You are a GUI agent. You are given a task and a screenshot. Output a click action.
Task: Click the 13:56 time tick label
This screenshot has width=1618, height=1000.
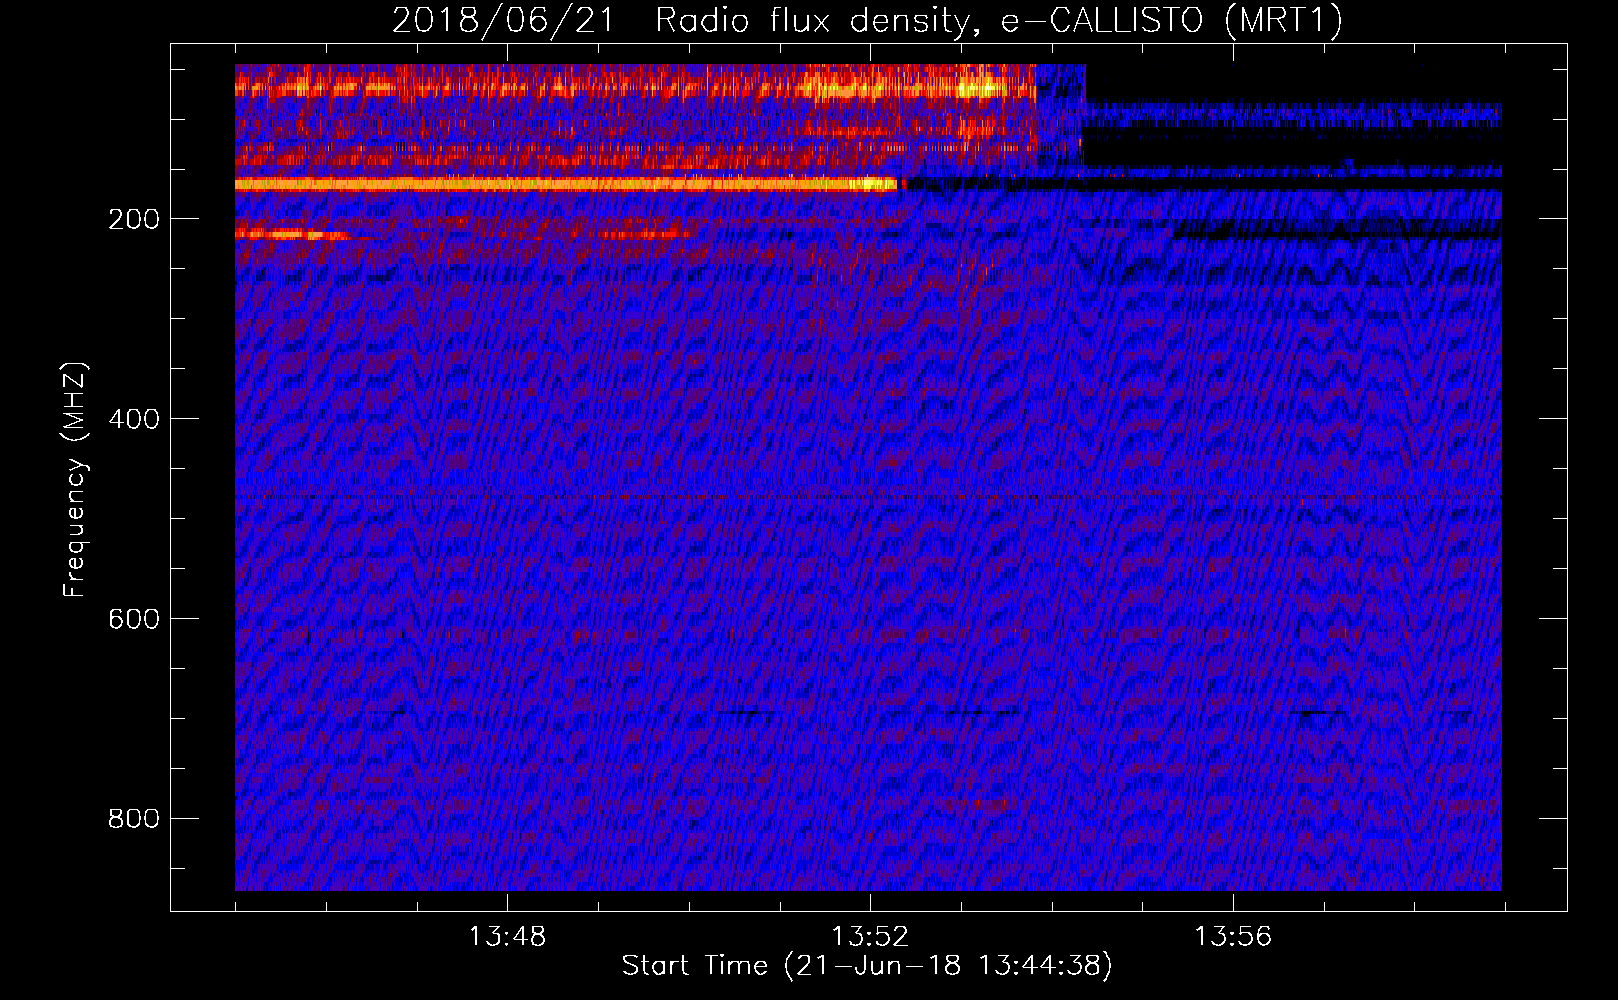[x=1233, y=936]
